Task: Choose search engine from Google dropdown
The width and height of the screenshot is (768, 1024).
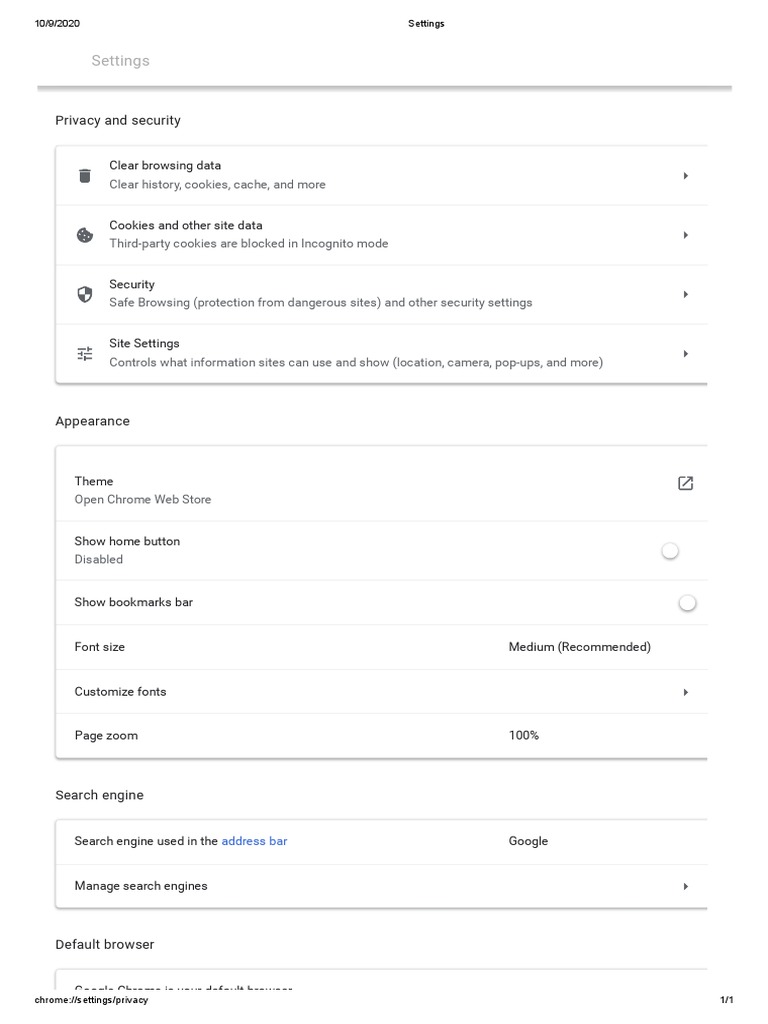Action: (528, 842)
